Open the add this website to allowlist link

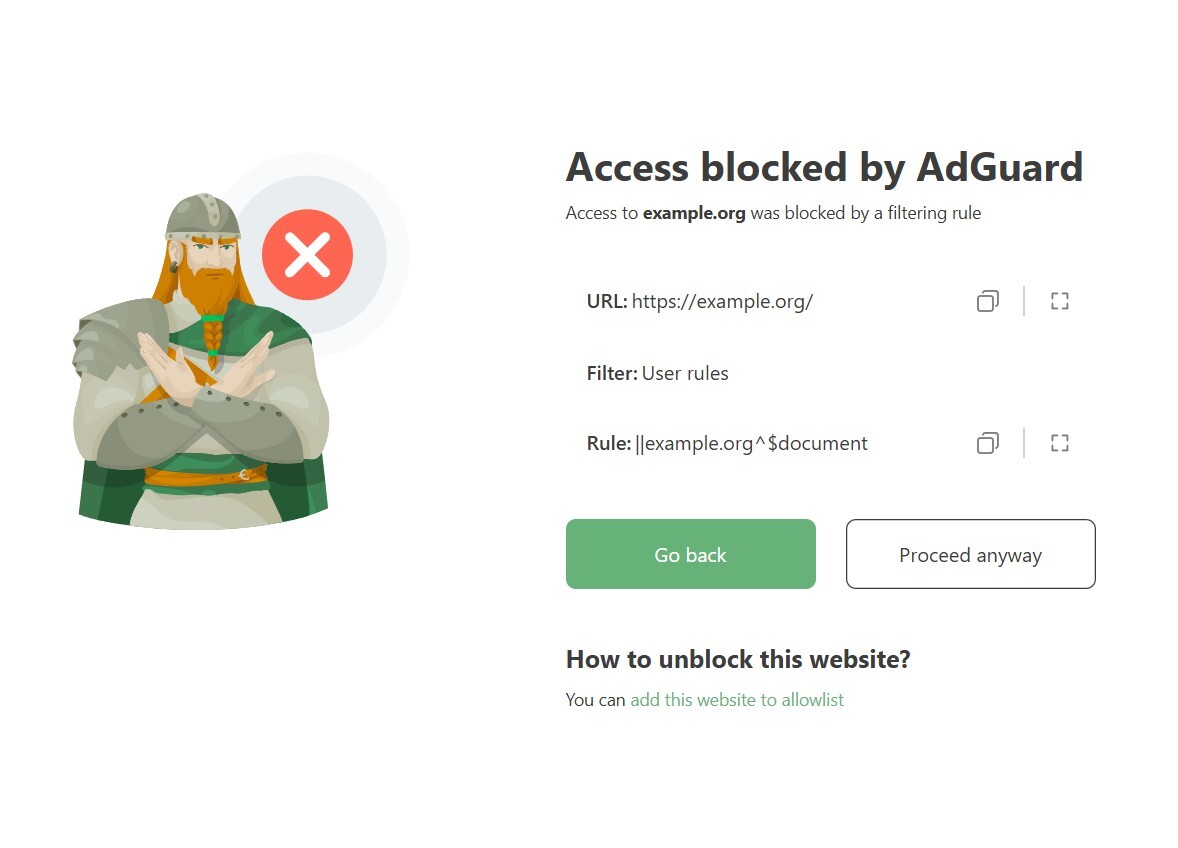[737, 700]
